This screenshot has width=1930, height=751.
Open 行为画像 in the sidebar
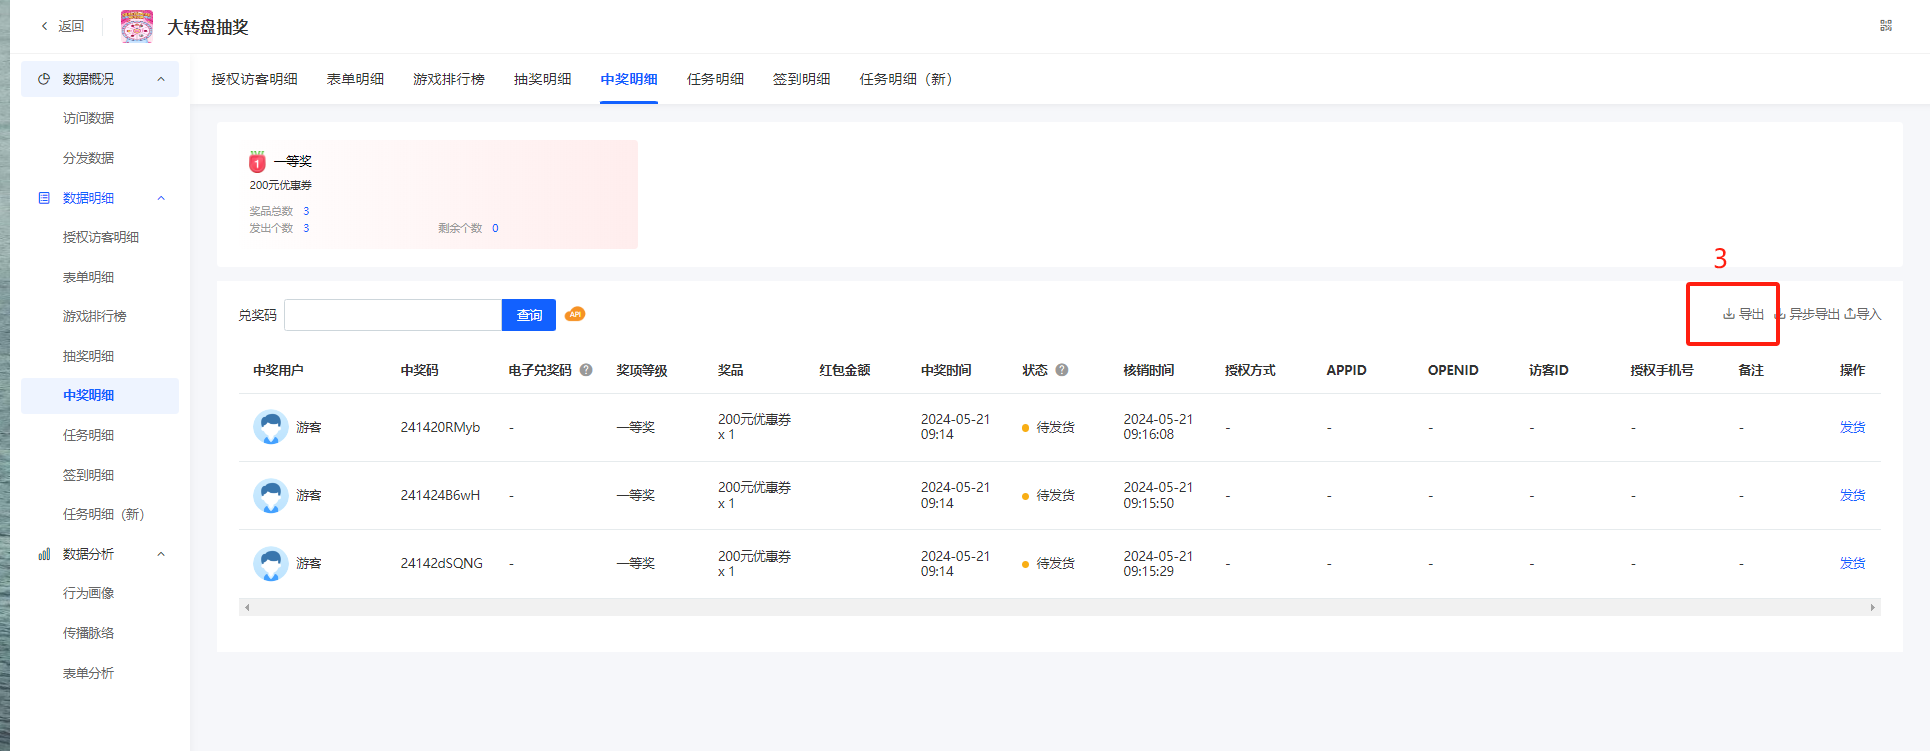(x=88, y=593)
